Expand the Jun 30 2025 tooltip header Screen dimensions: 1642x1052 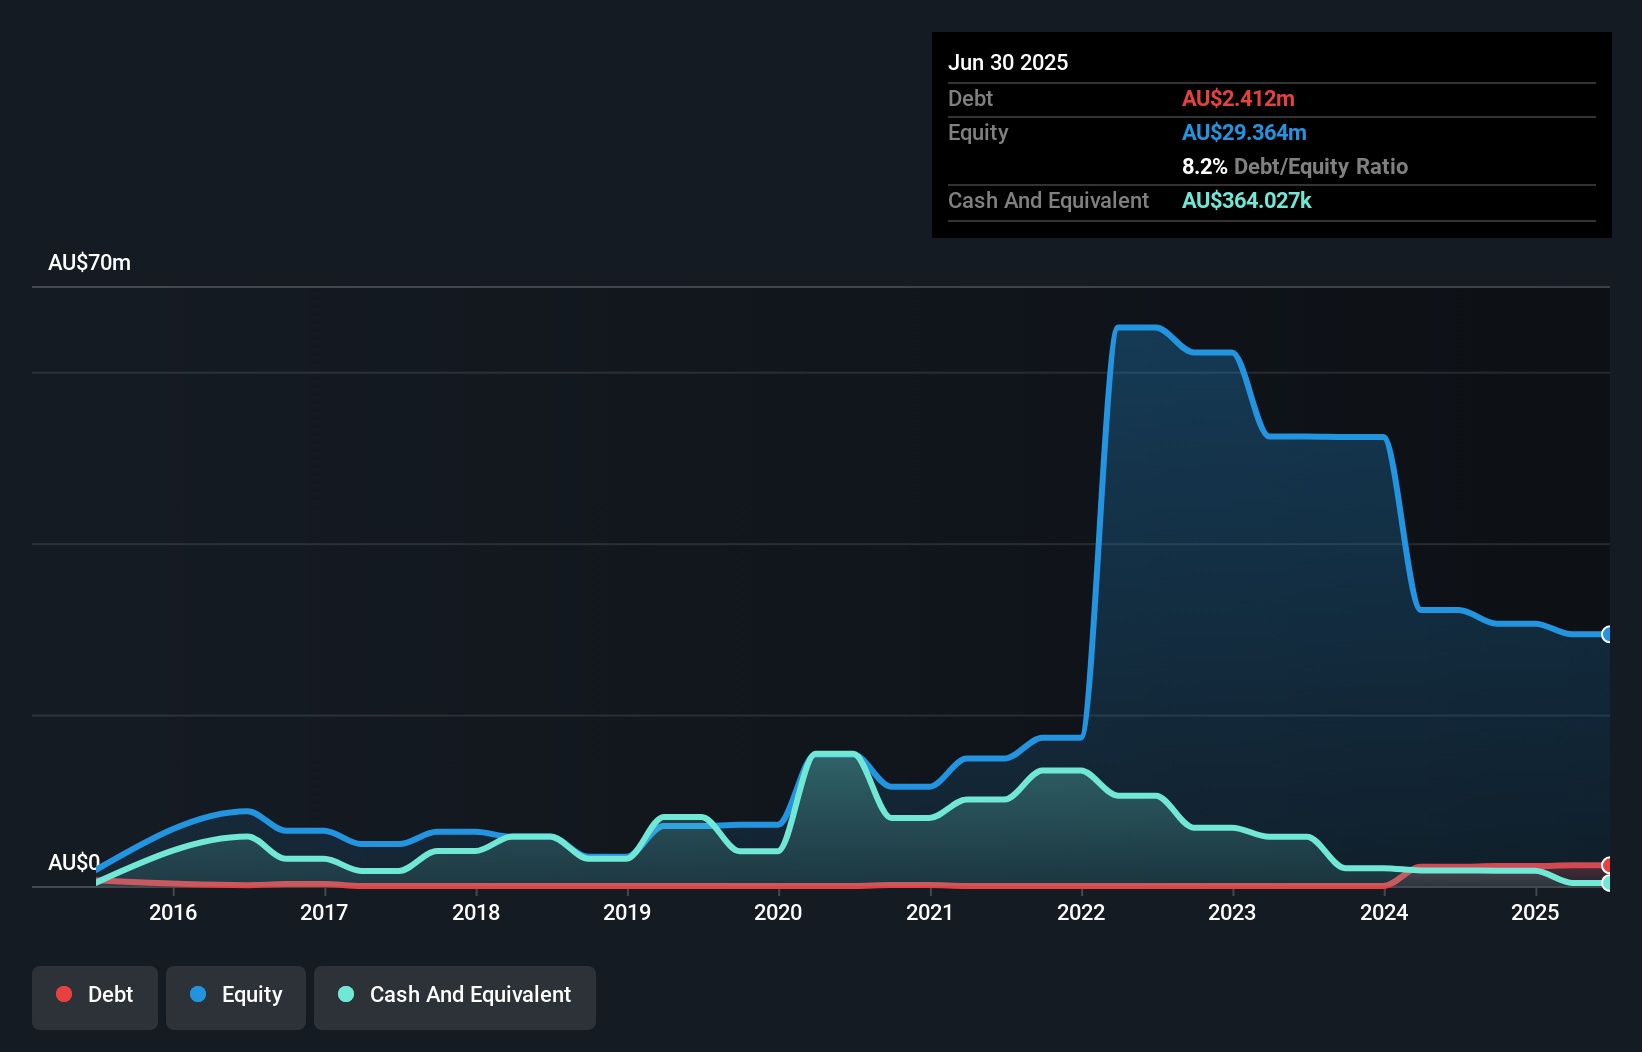coord(1008,62)
